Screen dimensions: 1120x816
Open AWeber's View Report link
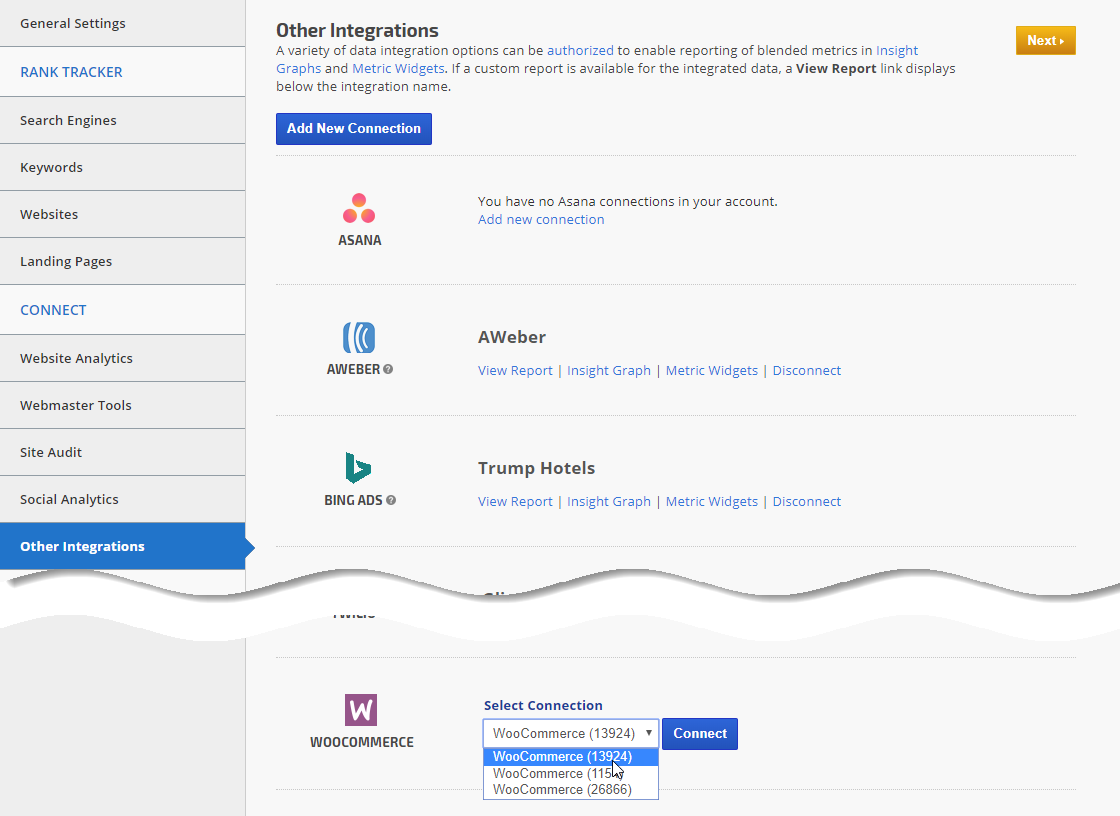[515, 371]
